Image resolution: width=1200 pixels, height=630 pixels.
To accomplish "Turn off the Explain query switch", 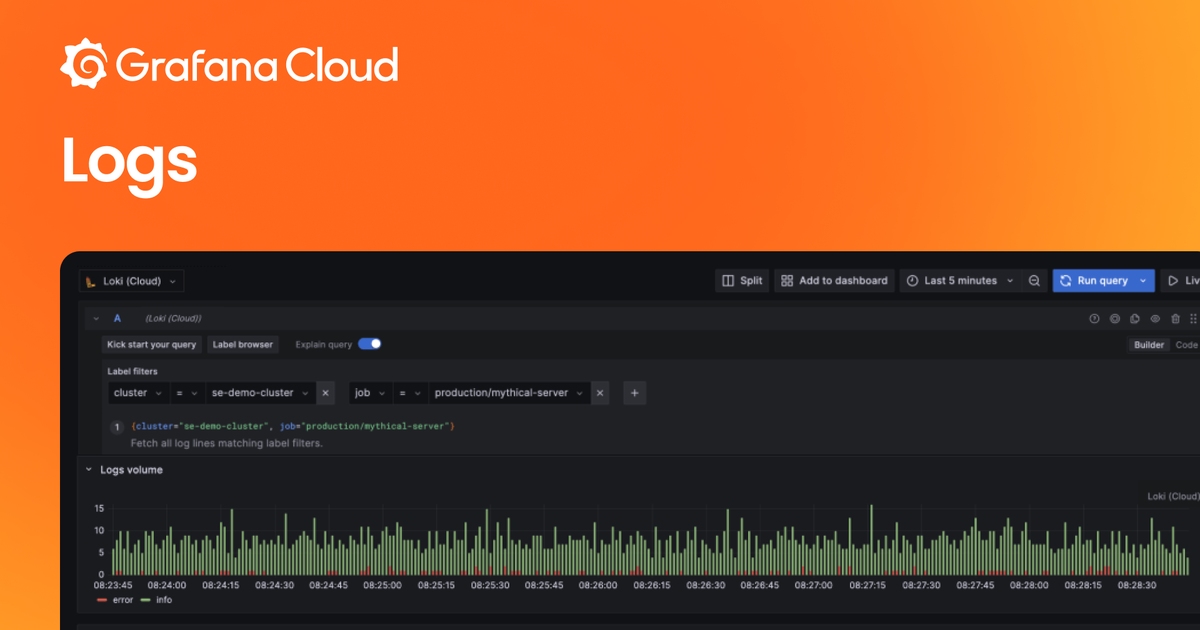I will [x=370, y=344].
